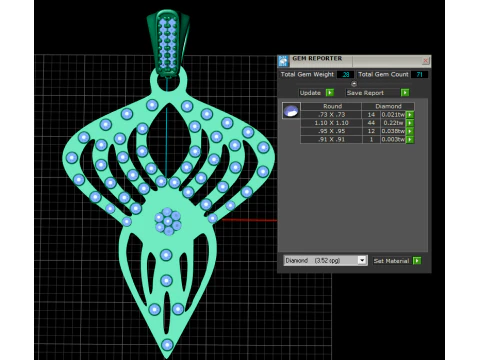Select the Diamond column header

pos(388,106)
